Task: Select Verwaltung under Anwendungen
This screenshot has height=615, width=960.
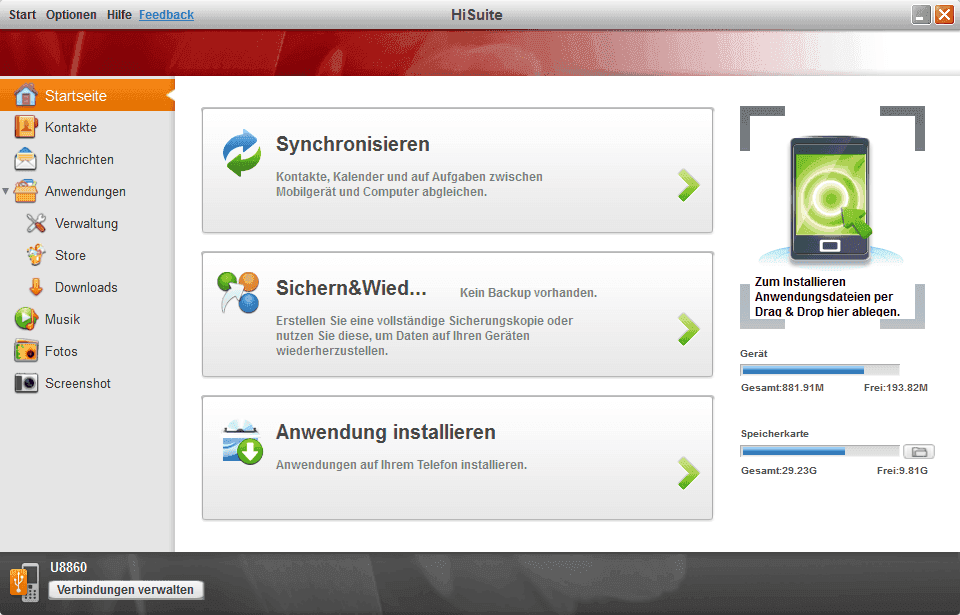Action: 86,223
